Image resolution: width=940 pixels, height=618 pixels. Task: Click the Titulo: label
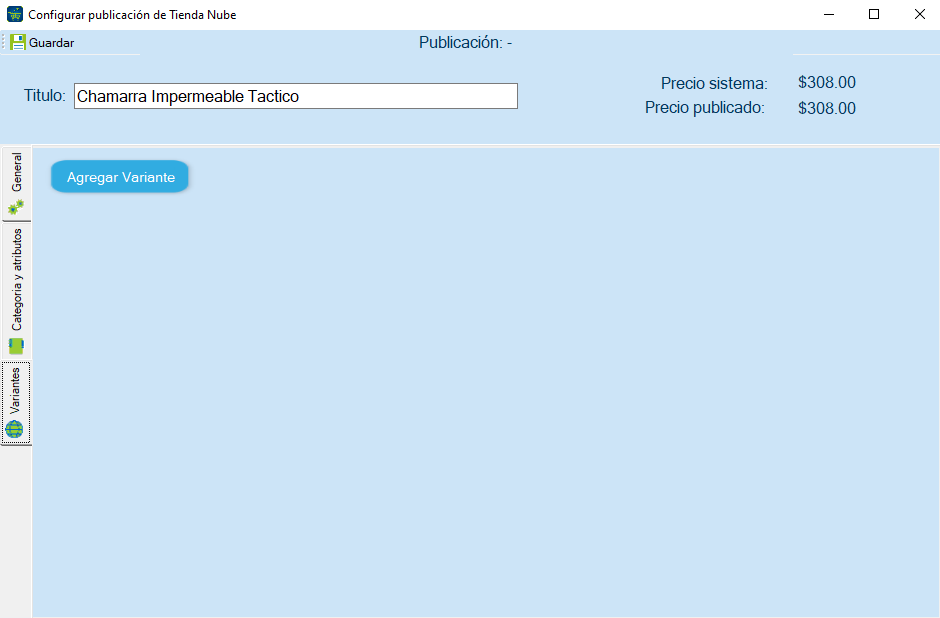tap(44, 95)
